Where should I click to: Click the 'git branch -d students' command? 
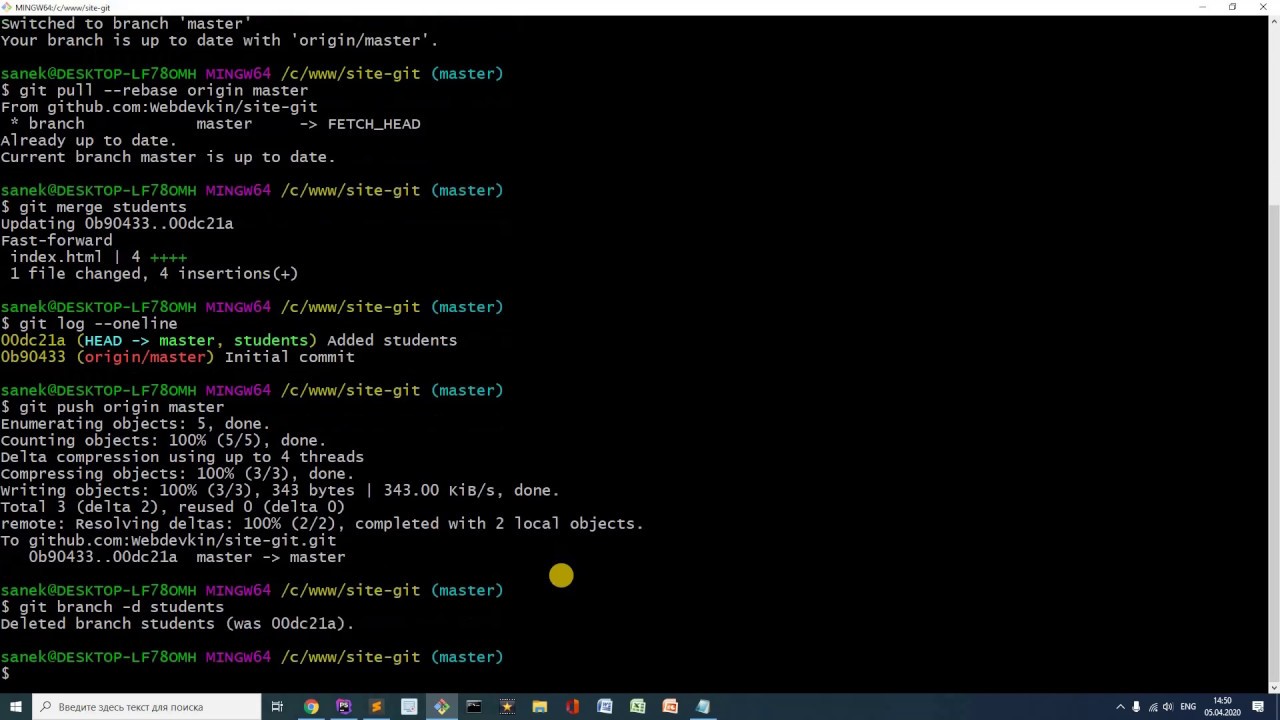pos(122,607)
